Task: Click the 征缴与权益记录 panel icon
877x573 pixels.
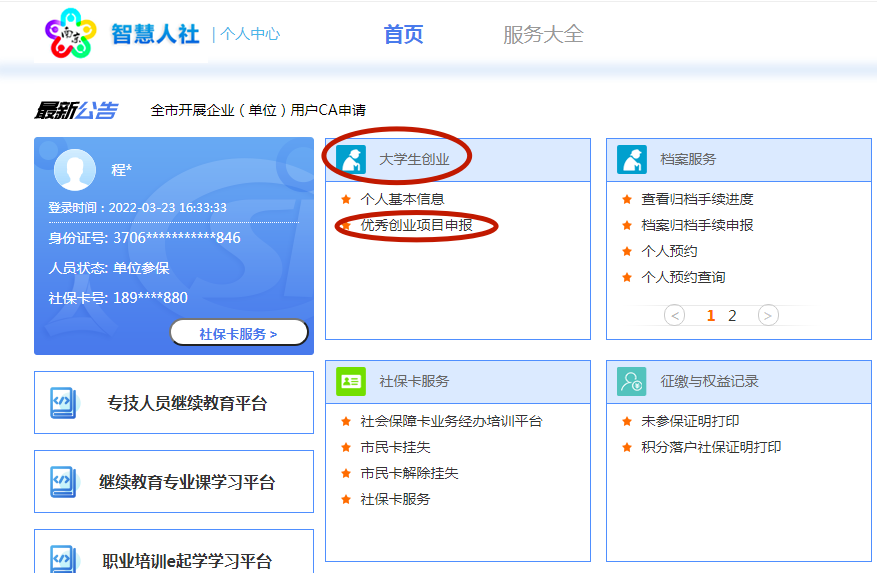Action: coord(632,381)
